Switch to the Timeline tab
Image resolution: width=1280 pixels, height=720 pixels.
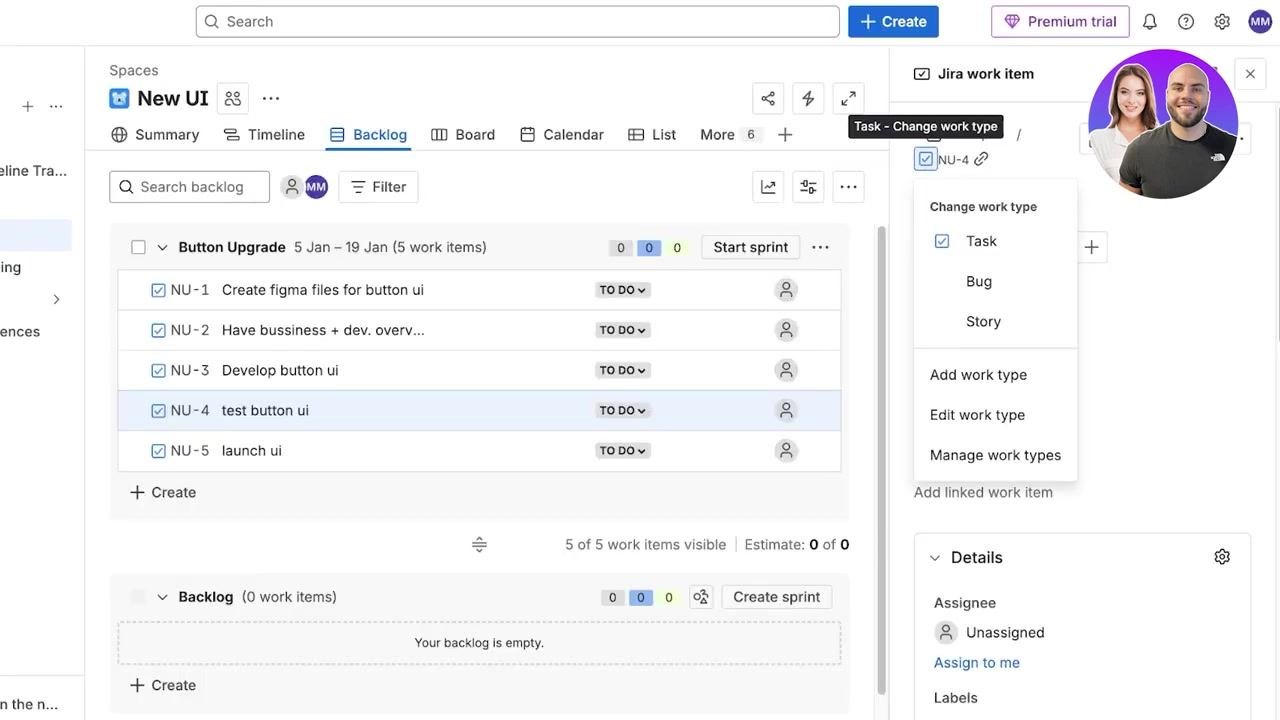(x=264, y=134)
